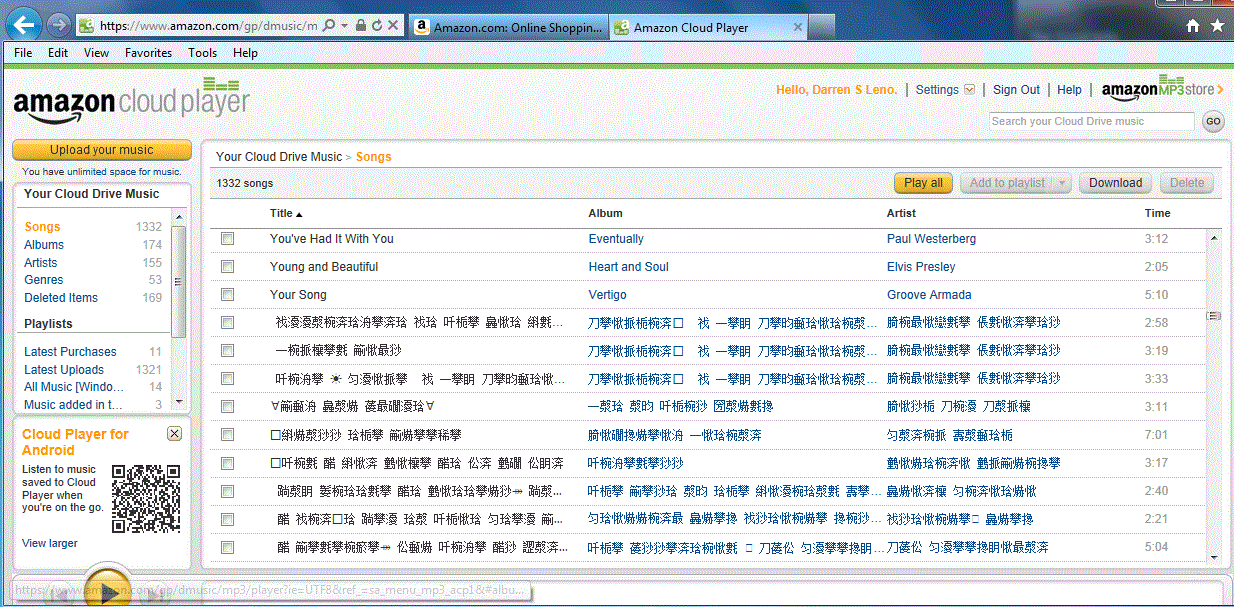The image size is (1234, 607).
Task: Select the checkbox of the 3:11 song
Action: tap(227, 407)
